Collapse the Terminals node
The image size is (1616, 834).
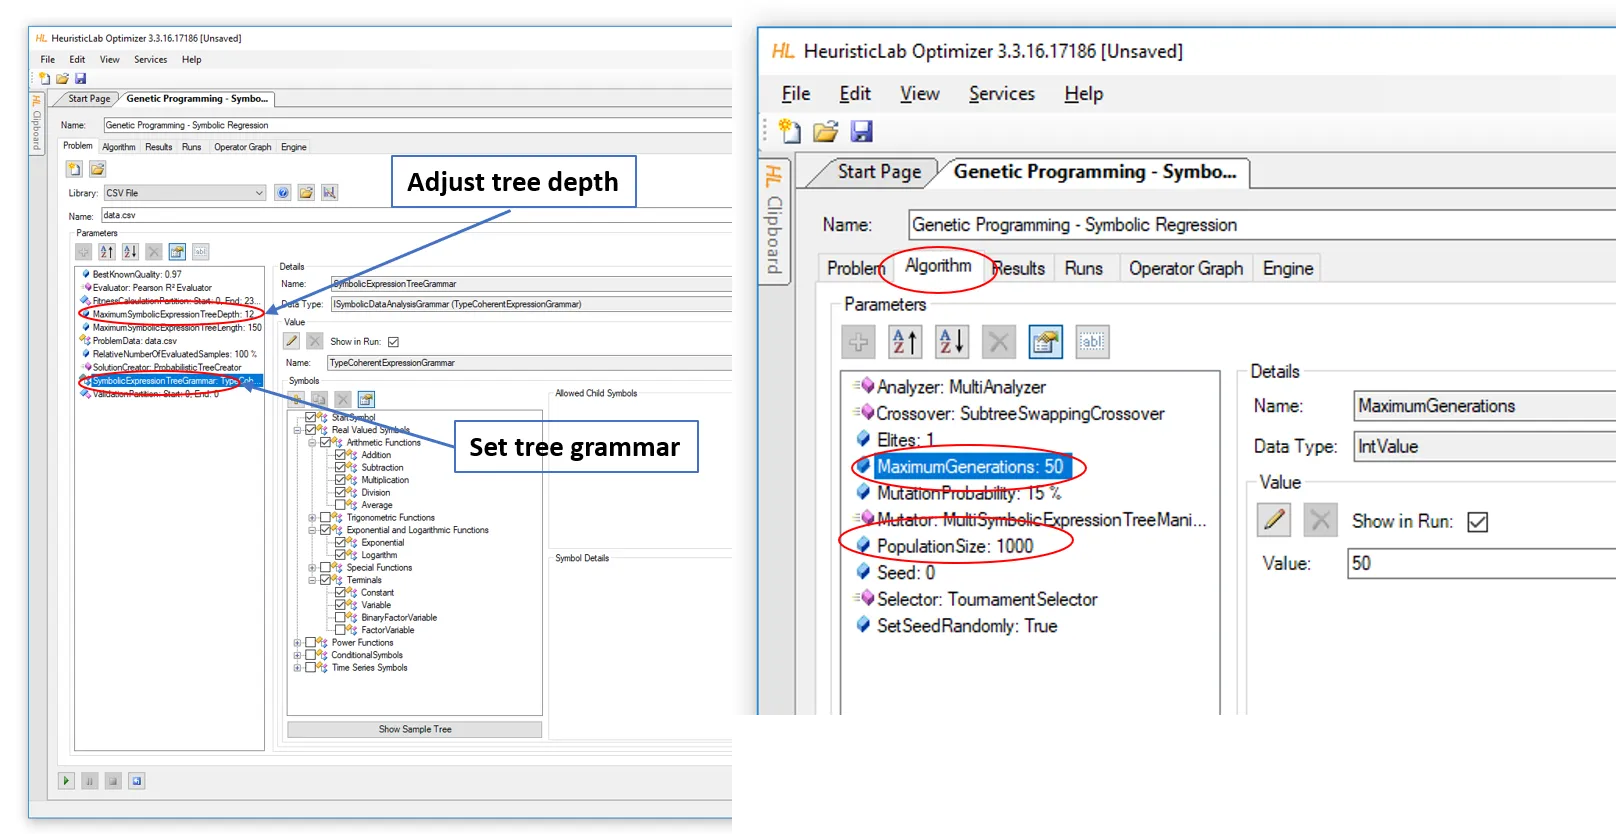click(312, 580)
